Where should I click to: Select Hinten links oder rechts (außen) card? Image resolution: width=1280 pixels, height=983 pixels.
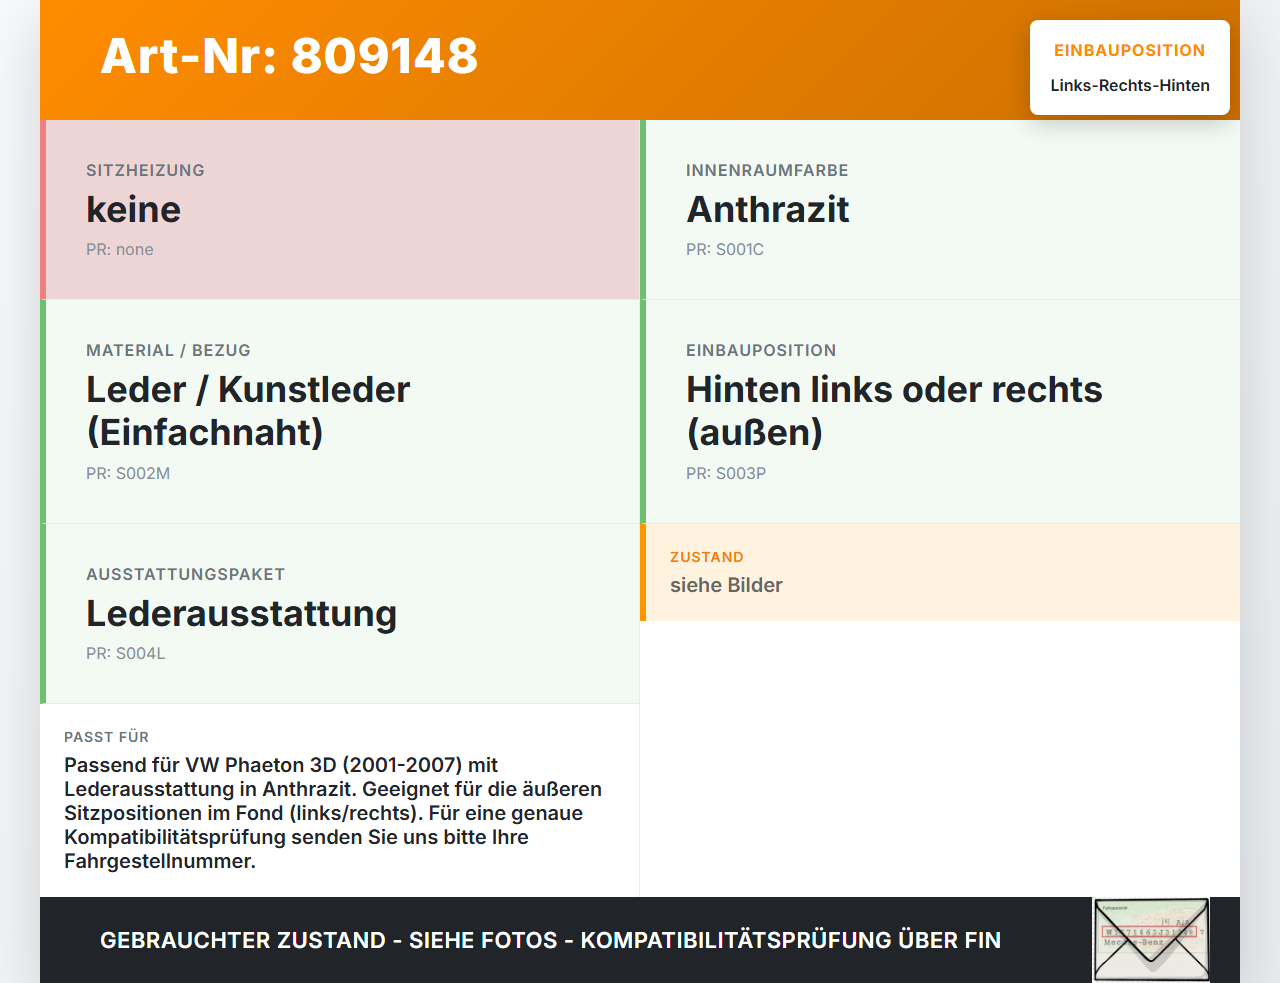coord(940,412)
